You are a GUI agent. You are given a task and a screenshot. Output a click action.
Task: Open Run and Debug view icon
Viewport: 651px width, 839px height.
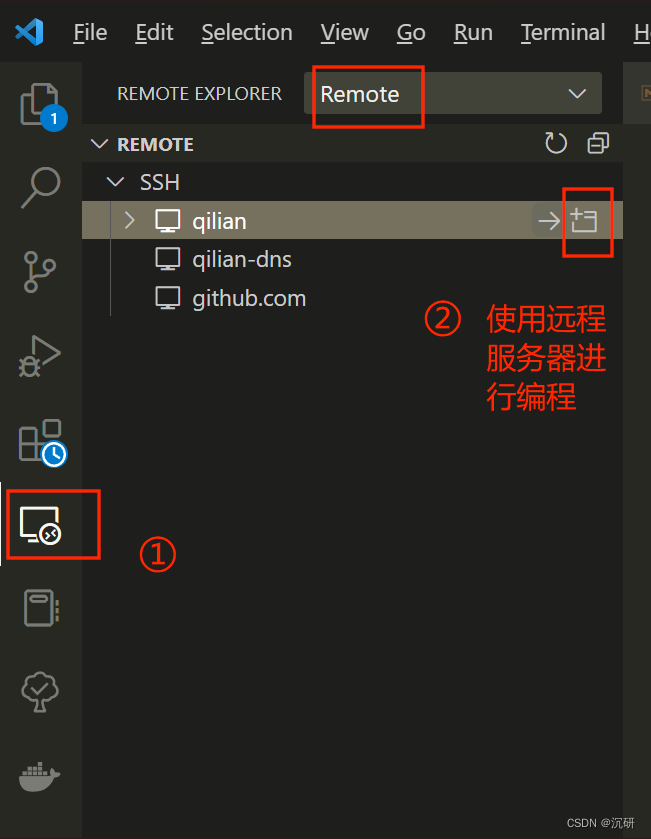click(x=40, y=356)
